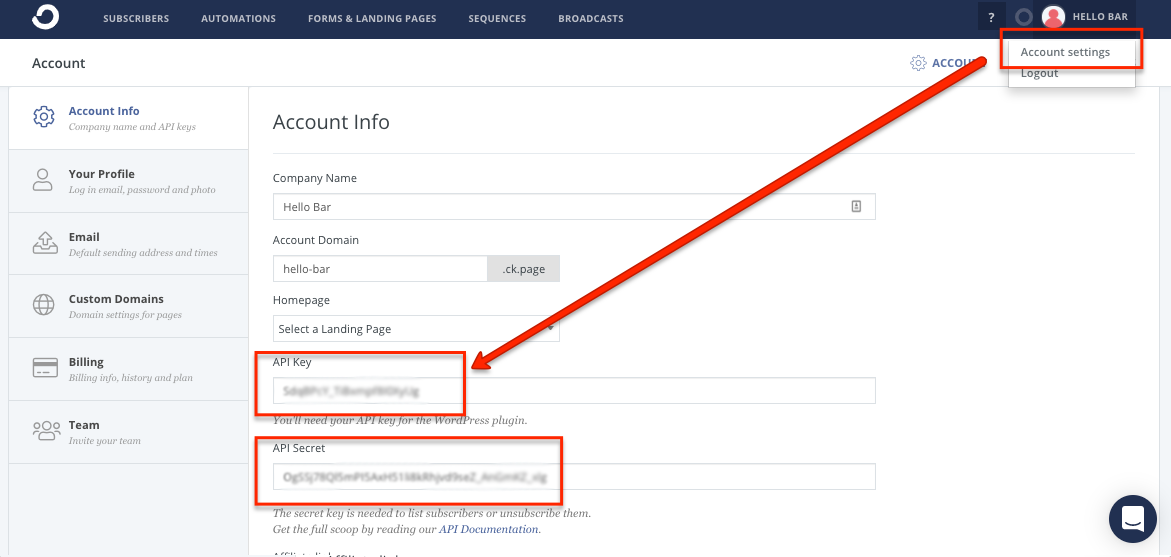
Task: Open the Sequences section
Action: [x=497, y=18]
